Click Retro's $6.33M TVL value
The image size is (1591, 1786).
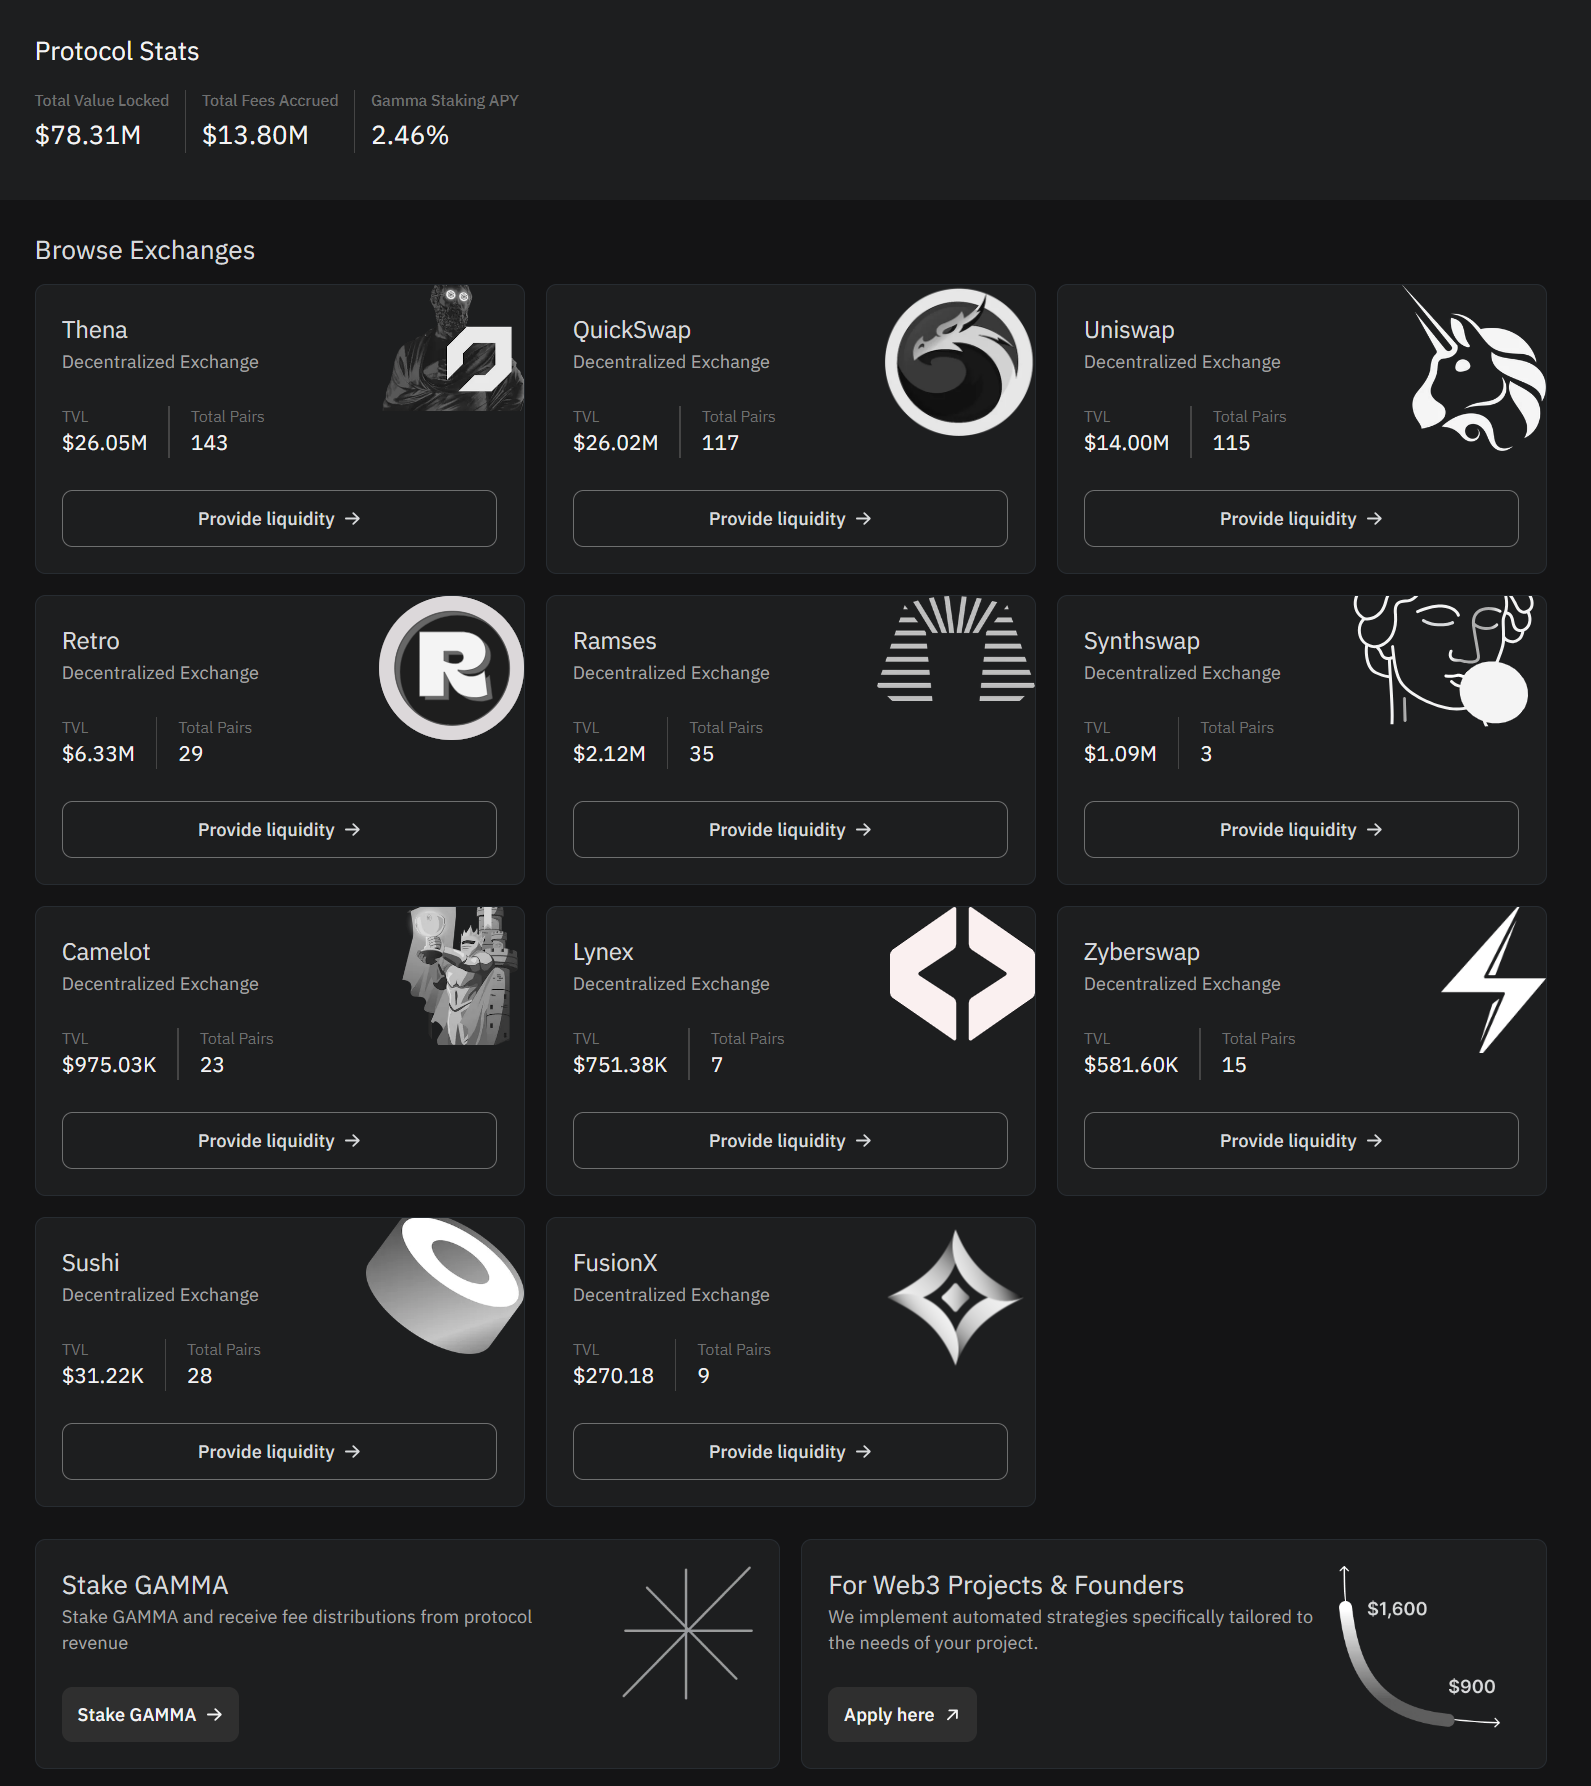(x=98, y=754)
